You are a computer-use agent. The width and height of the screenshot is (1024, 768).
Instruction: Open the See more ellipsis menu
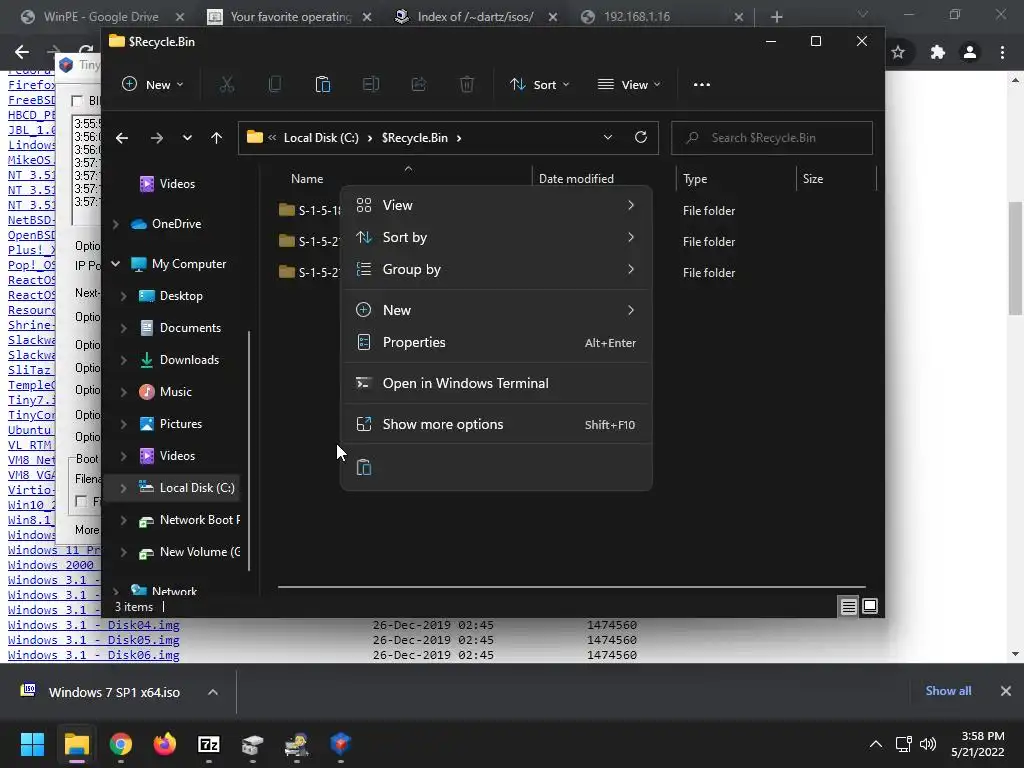(x=701, y=84)
